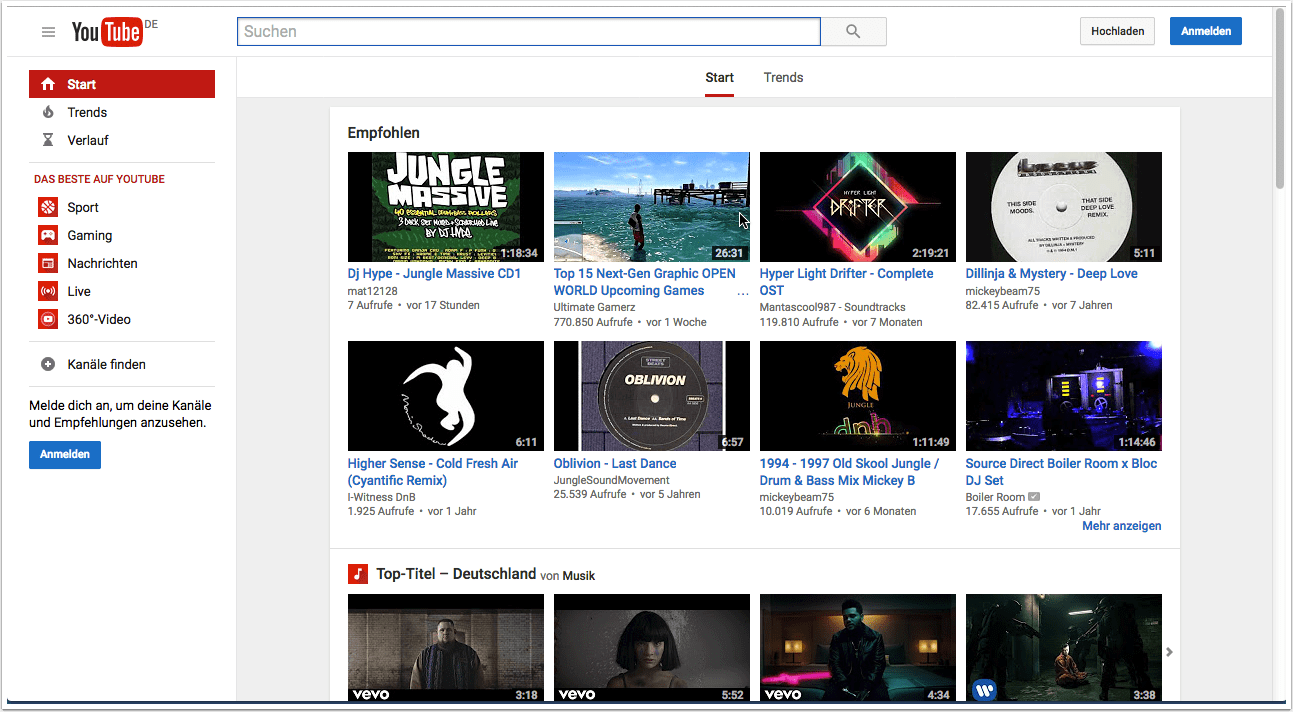Image resolution: width=1293 pixels, height=712 pixels.
Task: Click into the Suchen search field
Action: point(528,32)
